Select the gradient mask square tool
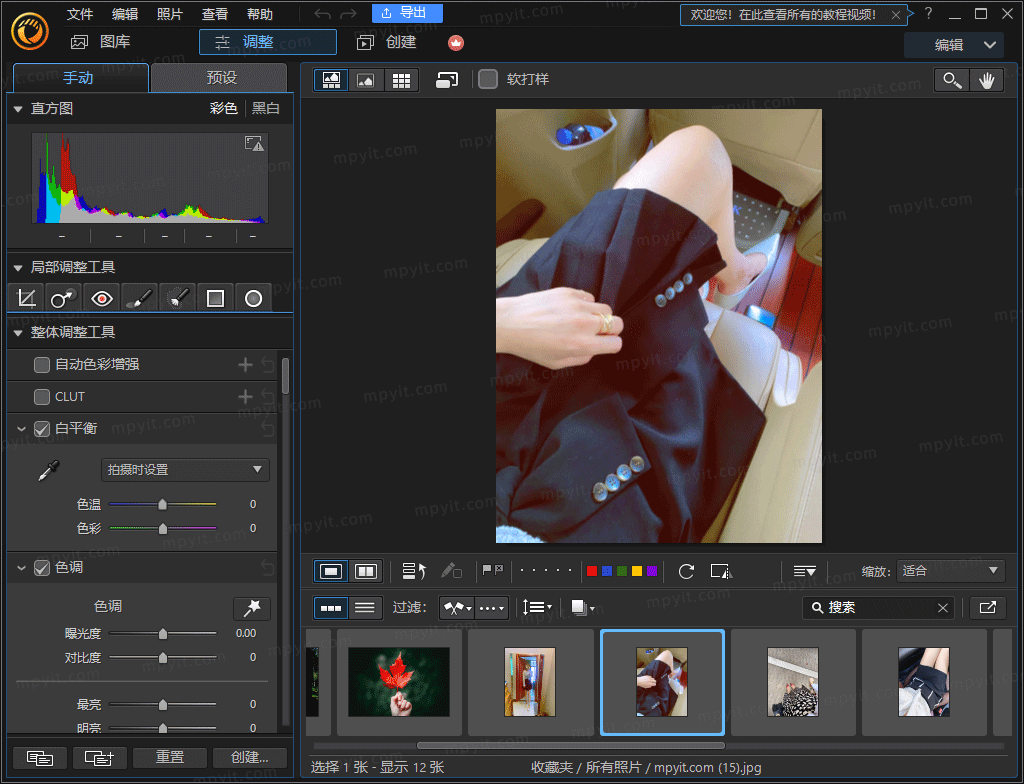 tap(216, 299)
